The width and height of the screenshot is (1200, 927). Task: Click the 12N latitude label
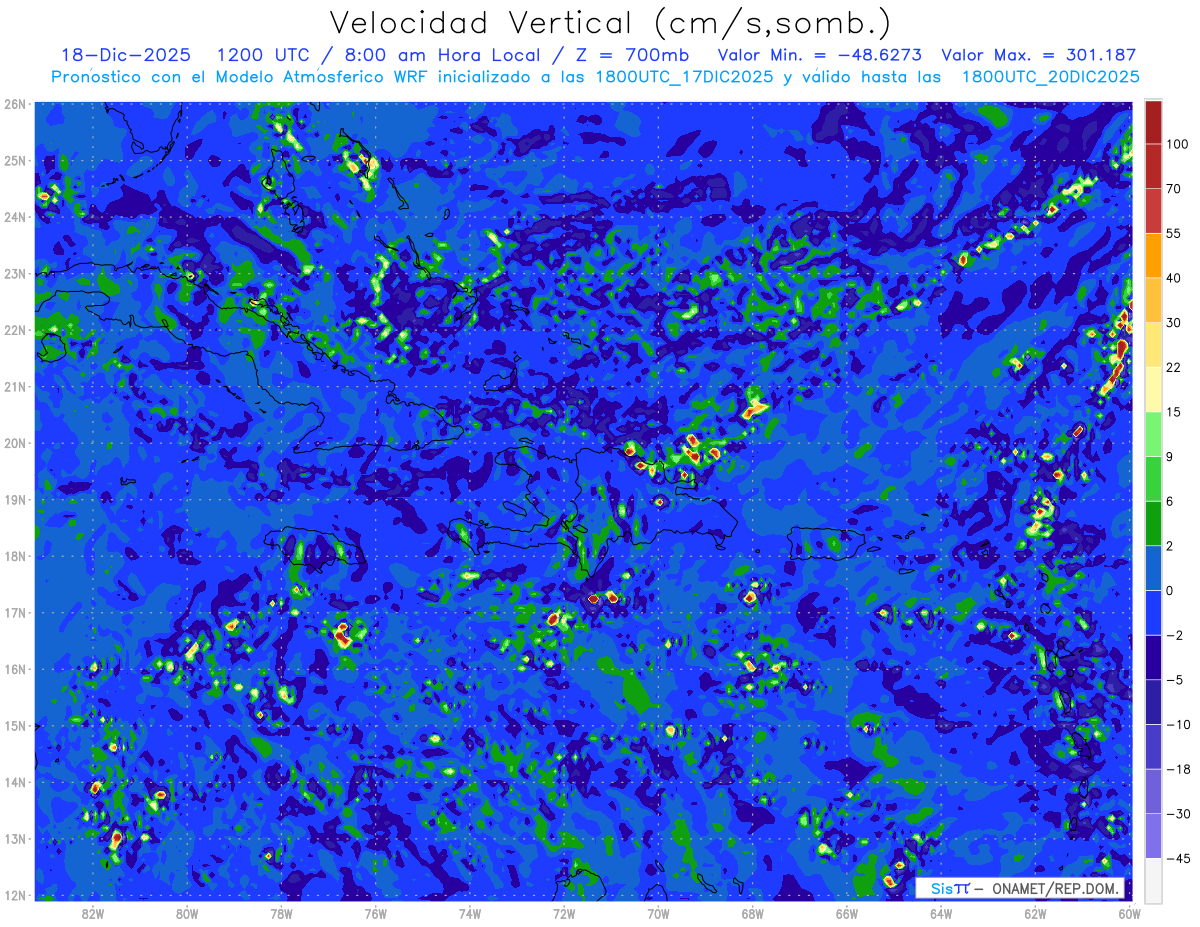click(x=14, y=895)
